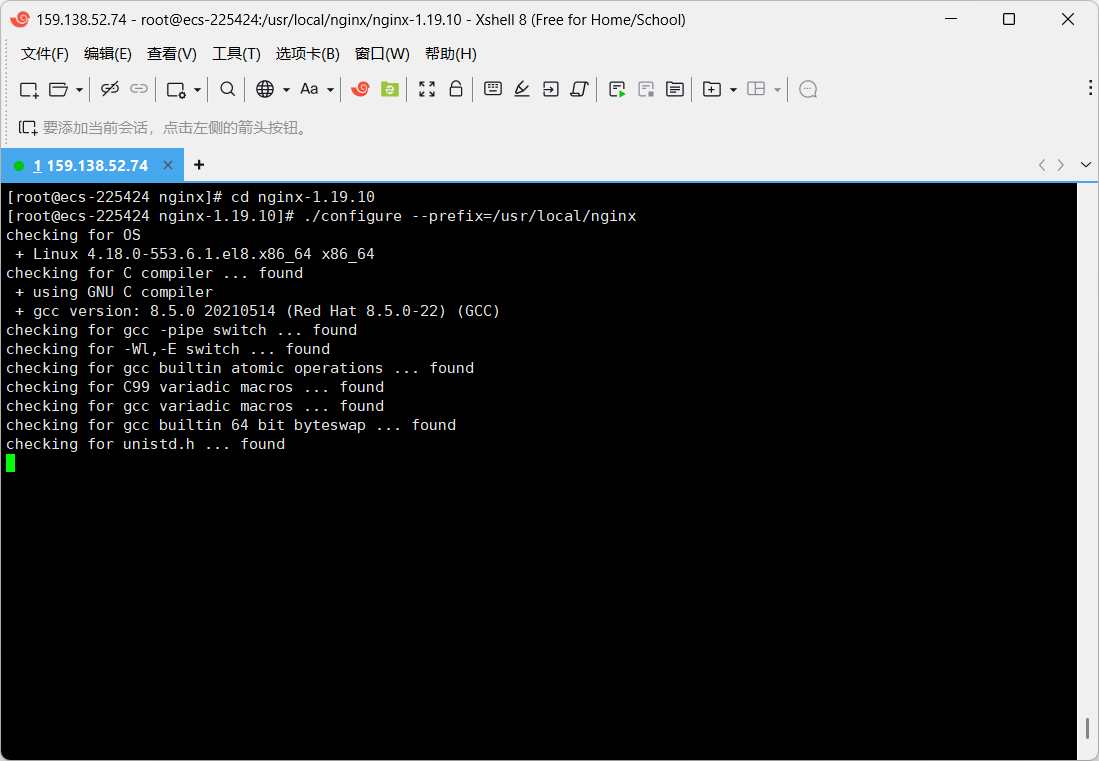Viewport: 1099px width, 761px height.
Task: Click the green terminal cursor block
Action: (11, 462)
